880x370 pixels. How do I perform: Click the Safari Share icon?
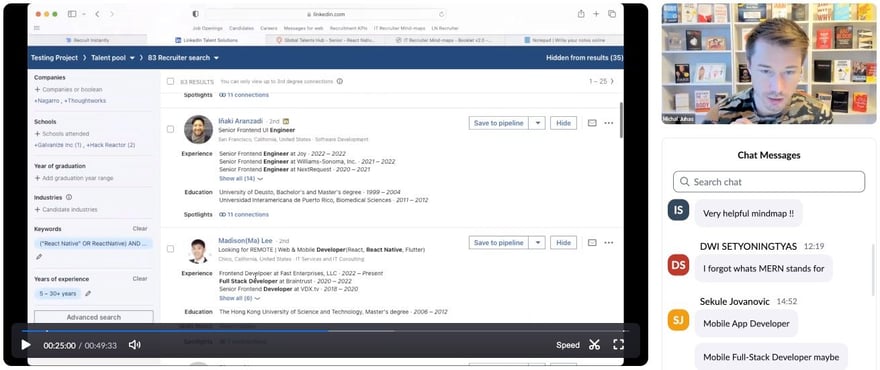[x=581, y=14]
